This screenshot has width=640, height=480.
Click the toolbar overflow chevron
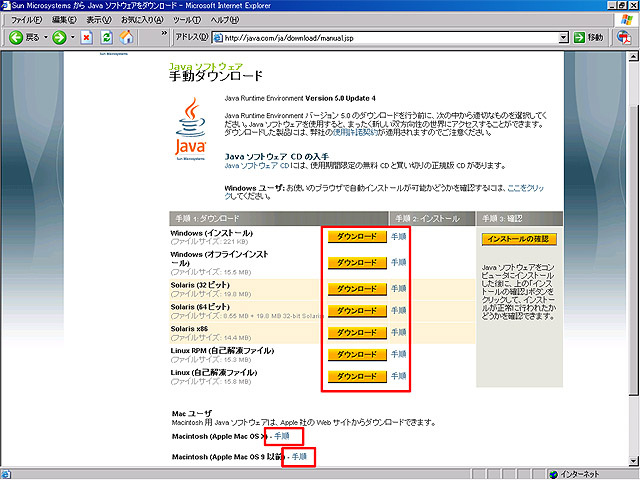click(164, 33)
